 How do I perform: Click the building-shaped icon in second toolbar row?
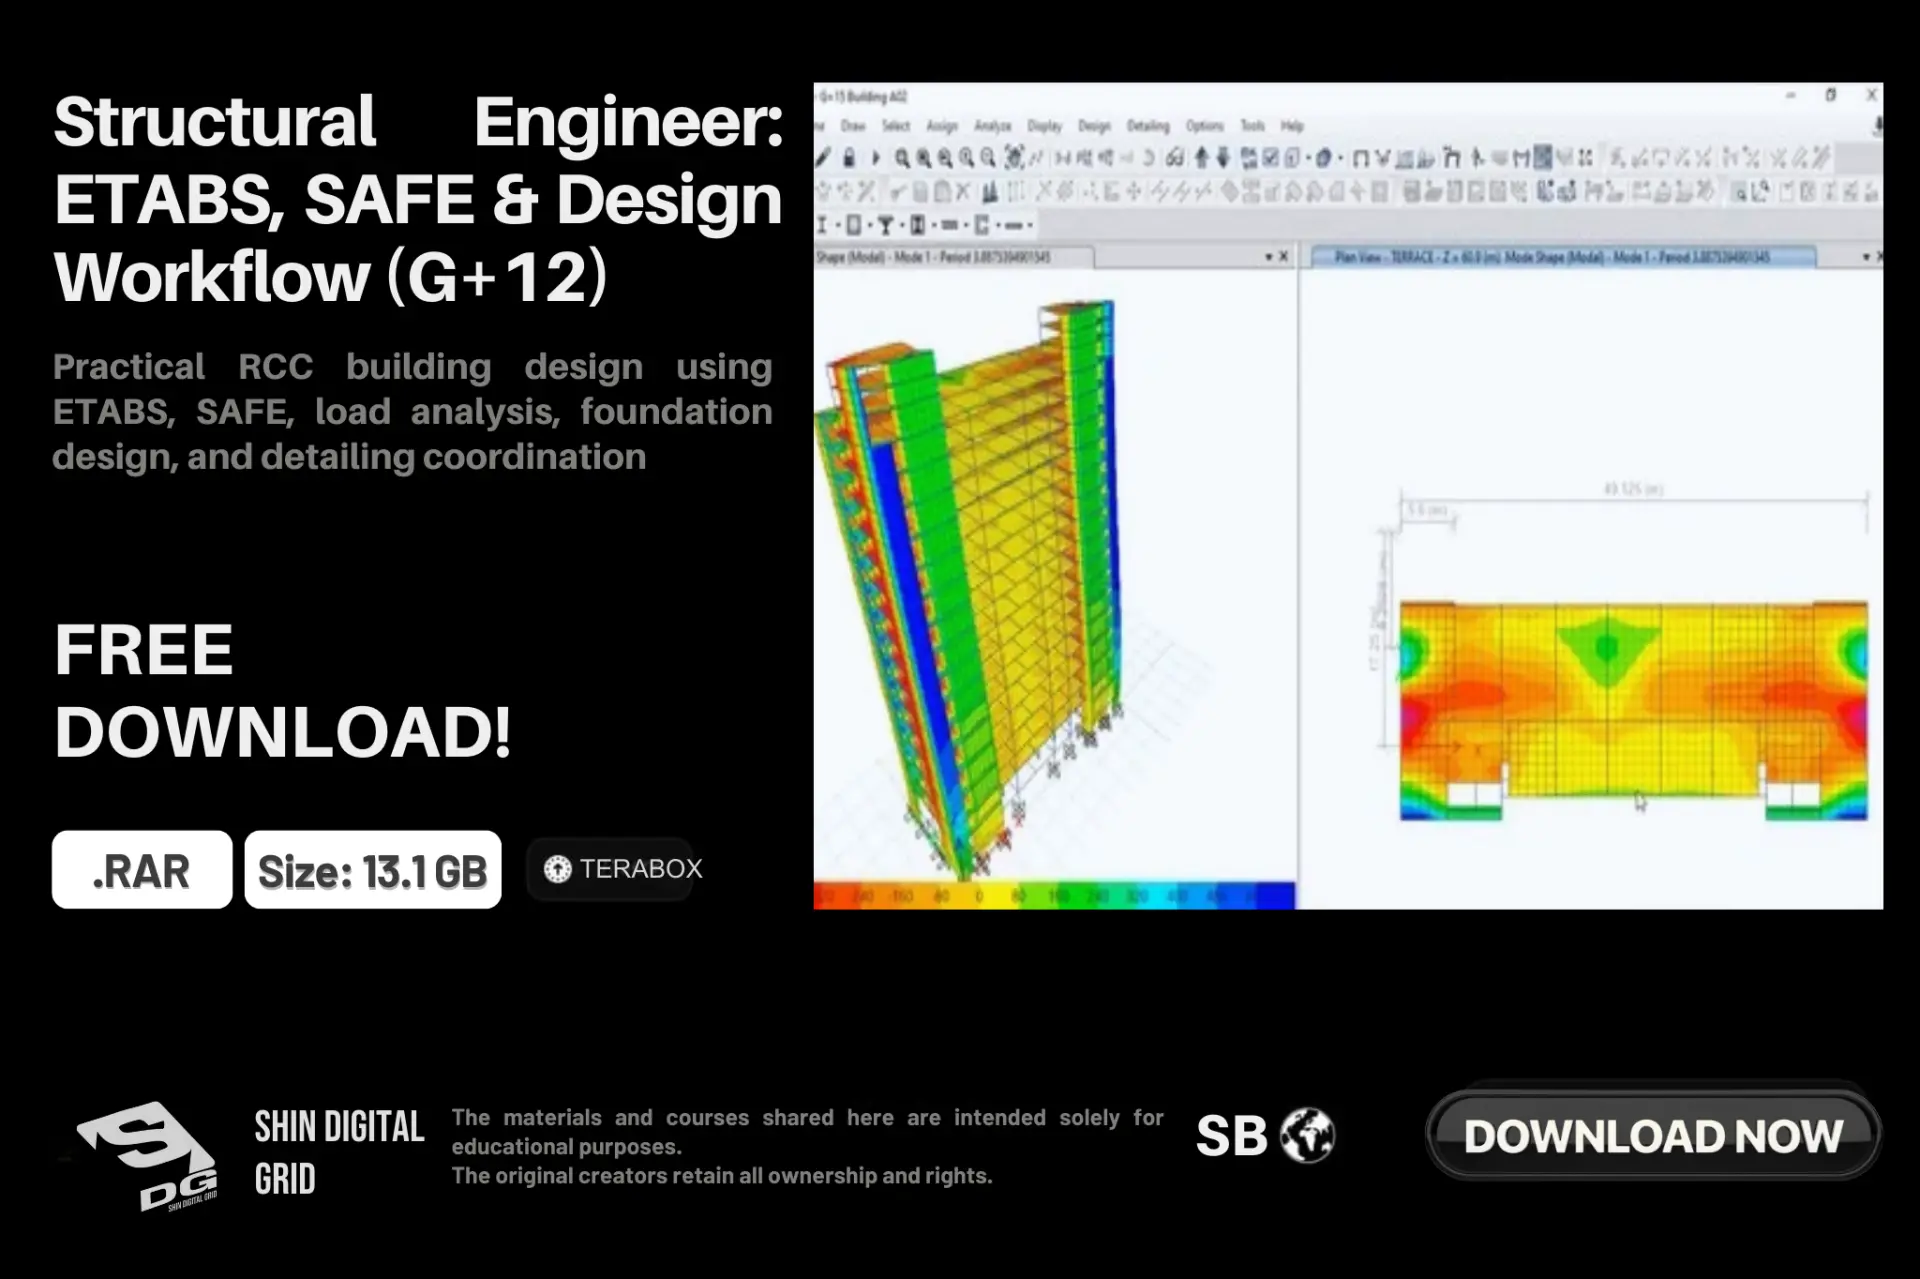(989, 192)
